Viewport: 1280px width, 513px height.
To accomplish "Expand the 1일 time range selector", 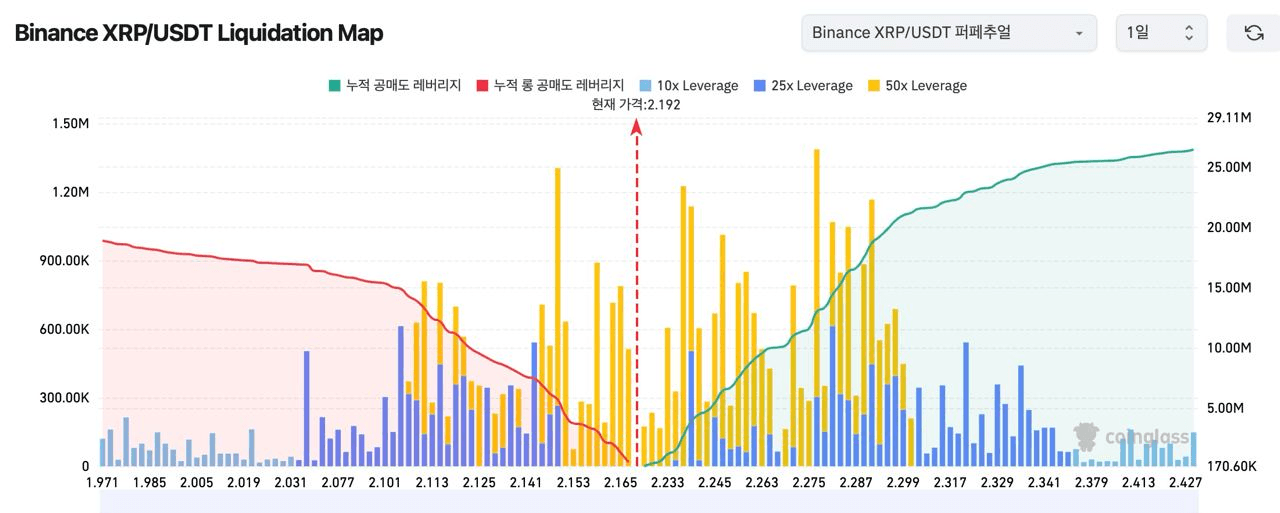I will click(x=1161, y=33).
